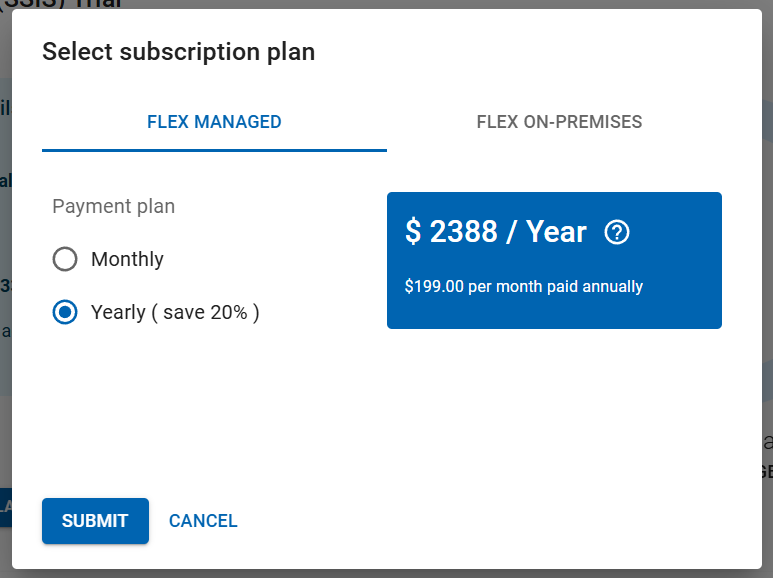Click the "$ 2388 / Year" price heading

(495, 232)
